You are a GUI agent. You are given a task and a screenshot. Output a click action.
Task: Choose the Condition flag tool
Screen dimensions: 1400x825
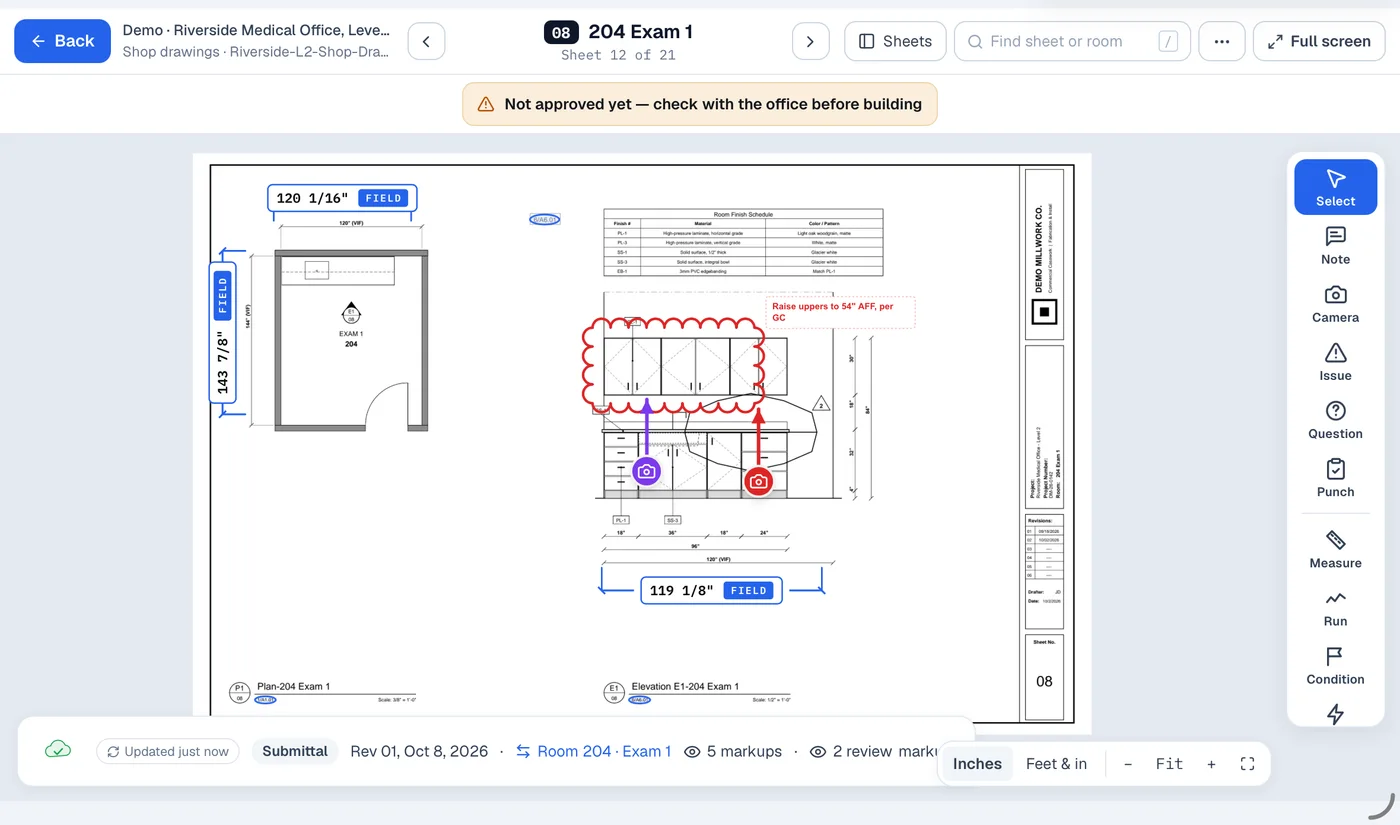(1335, 665)
